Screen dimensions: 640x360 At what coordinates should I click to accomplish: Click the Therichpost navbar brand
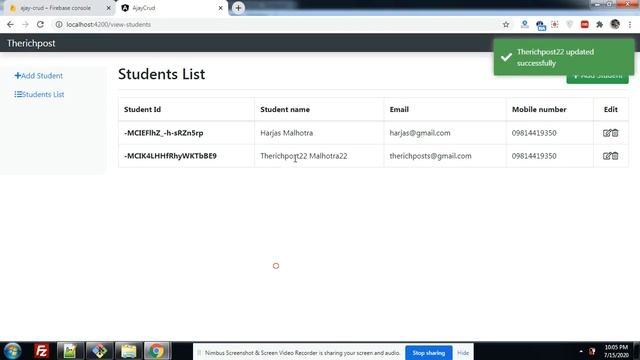click(x=31, y=43)
